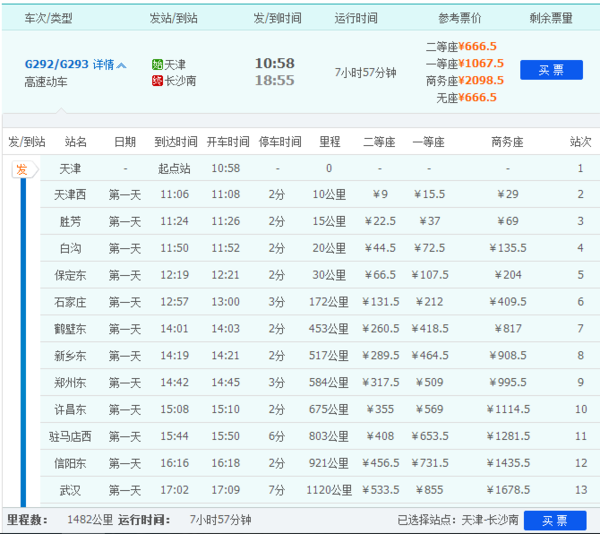
Task: Select the 驻马店西 station name
Action: pyautogui.click(x=70, y=436)
